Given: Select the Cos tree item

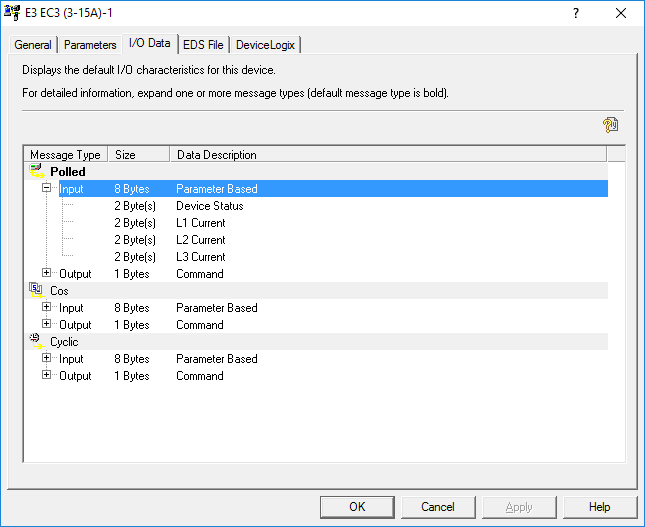Looking at the screenshot, I should (59, 291).
